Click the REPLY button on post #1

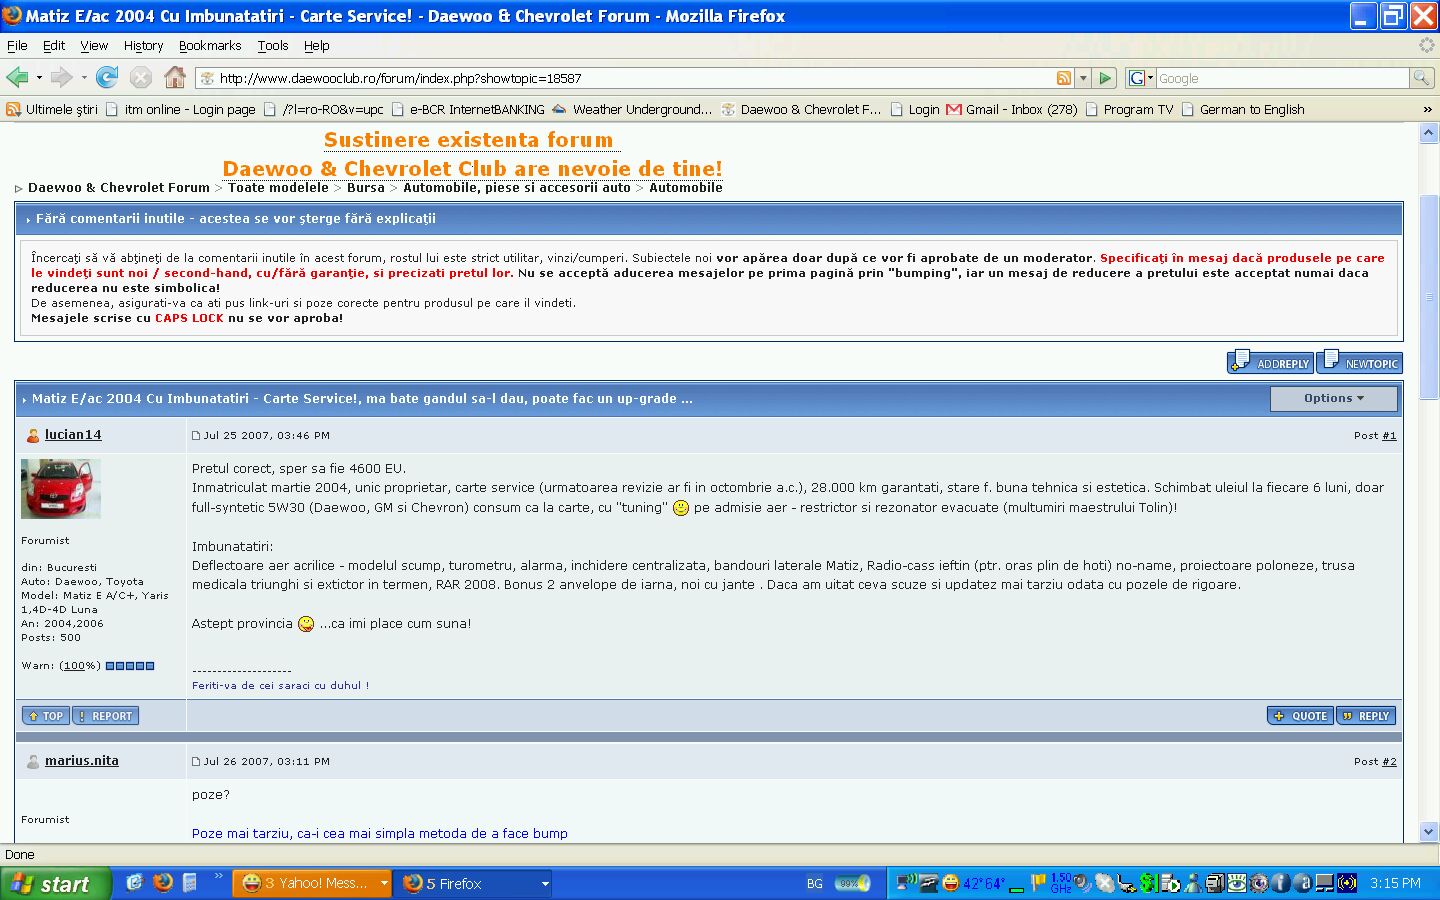1366,716
